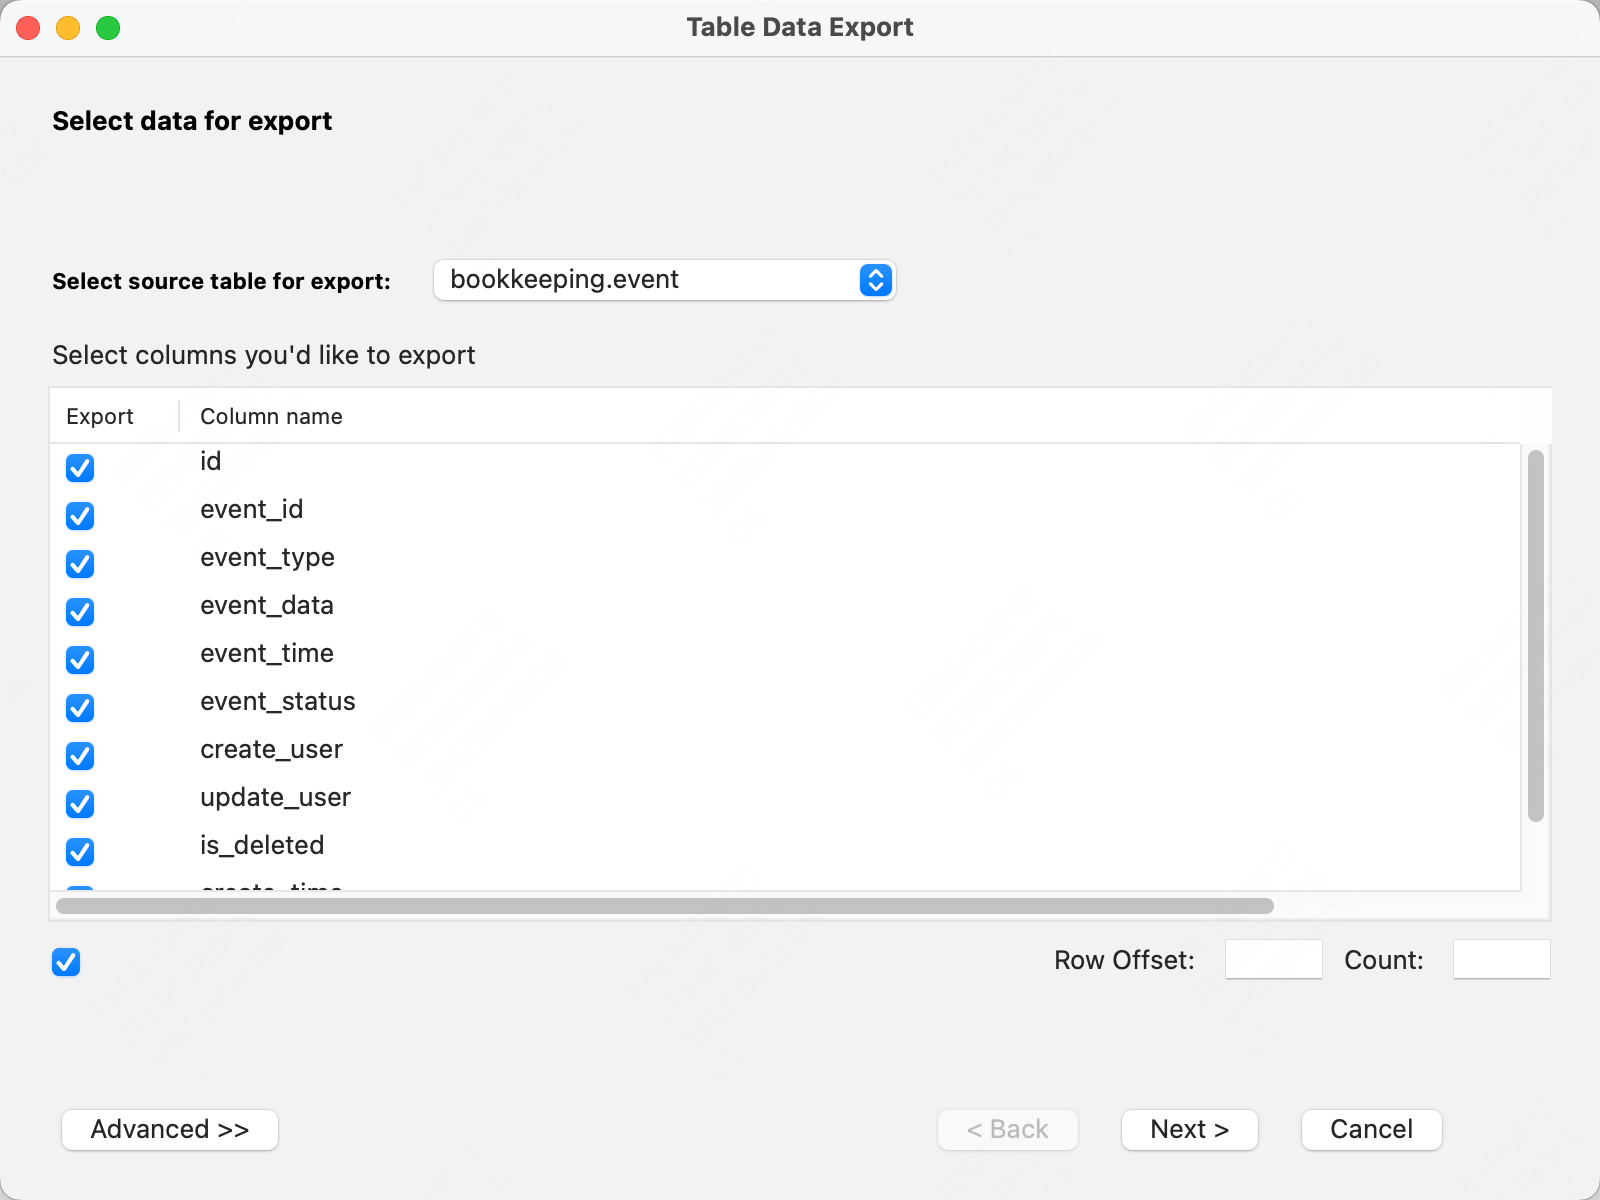Click the Next button
Screen dimensions: 1600x1200
coord(1189,1130)
